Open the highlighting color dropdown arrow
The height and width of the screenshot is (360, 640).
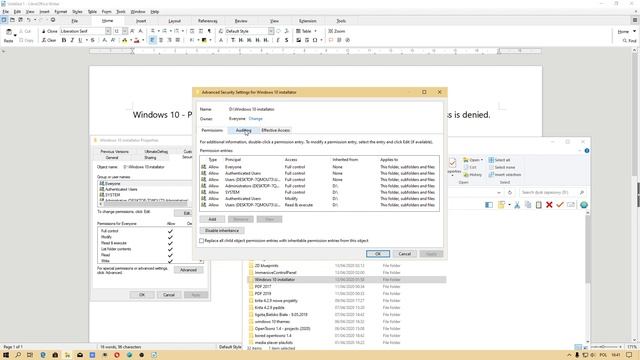pos(130,40)
